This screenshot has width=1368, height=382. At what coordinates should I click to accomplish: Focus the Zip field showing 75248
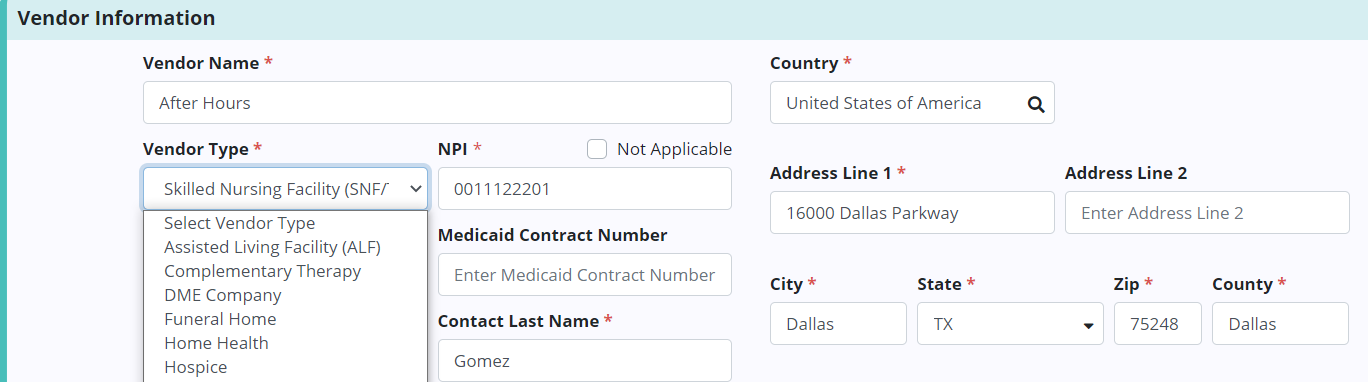tap(1158, 324)
